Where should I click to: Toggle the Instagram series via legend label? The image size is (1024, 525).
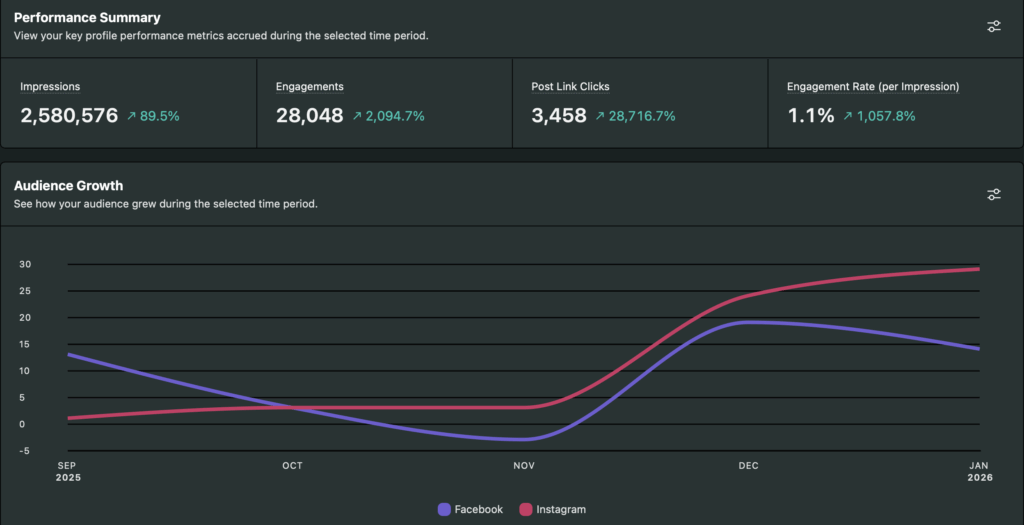tap(561, 509)
